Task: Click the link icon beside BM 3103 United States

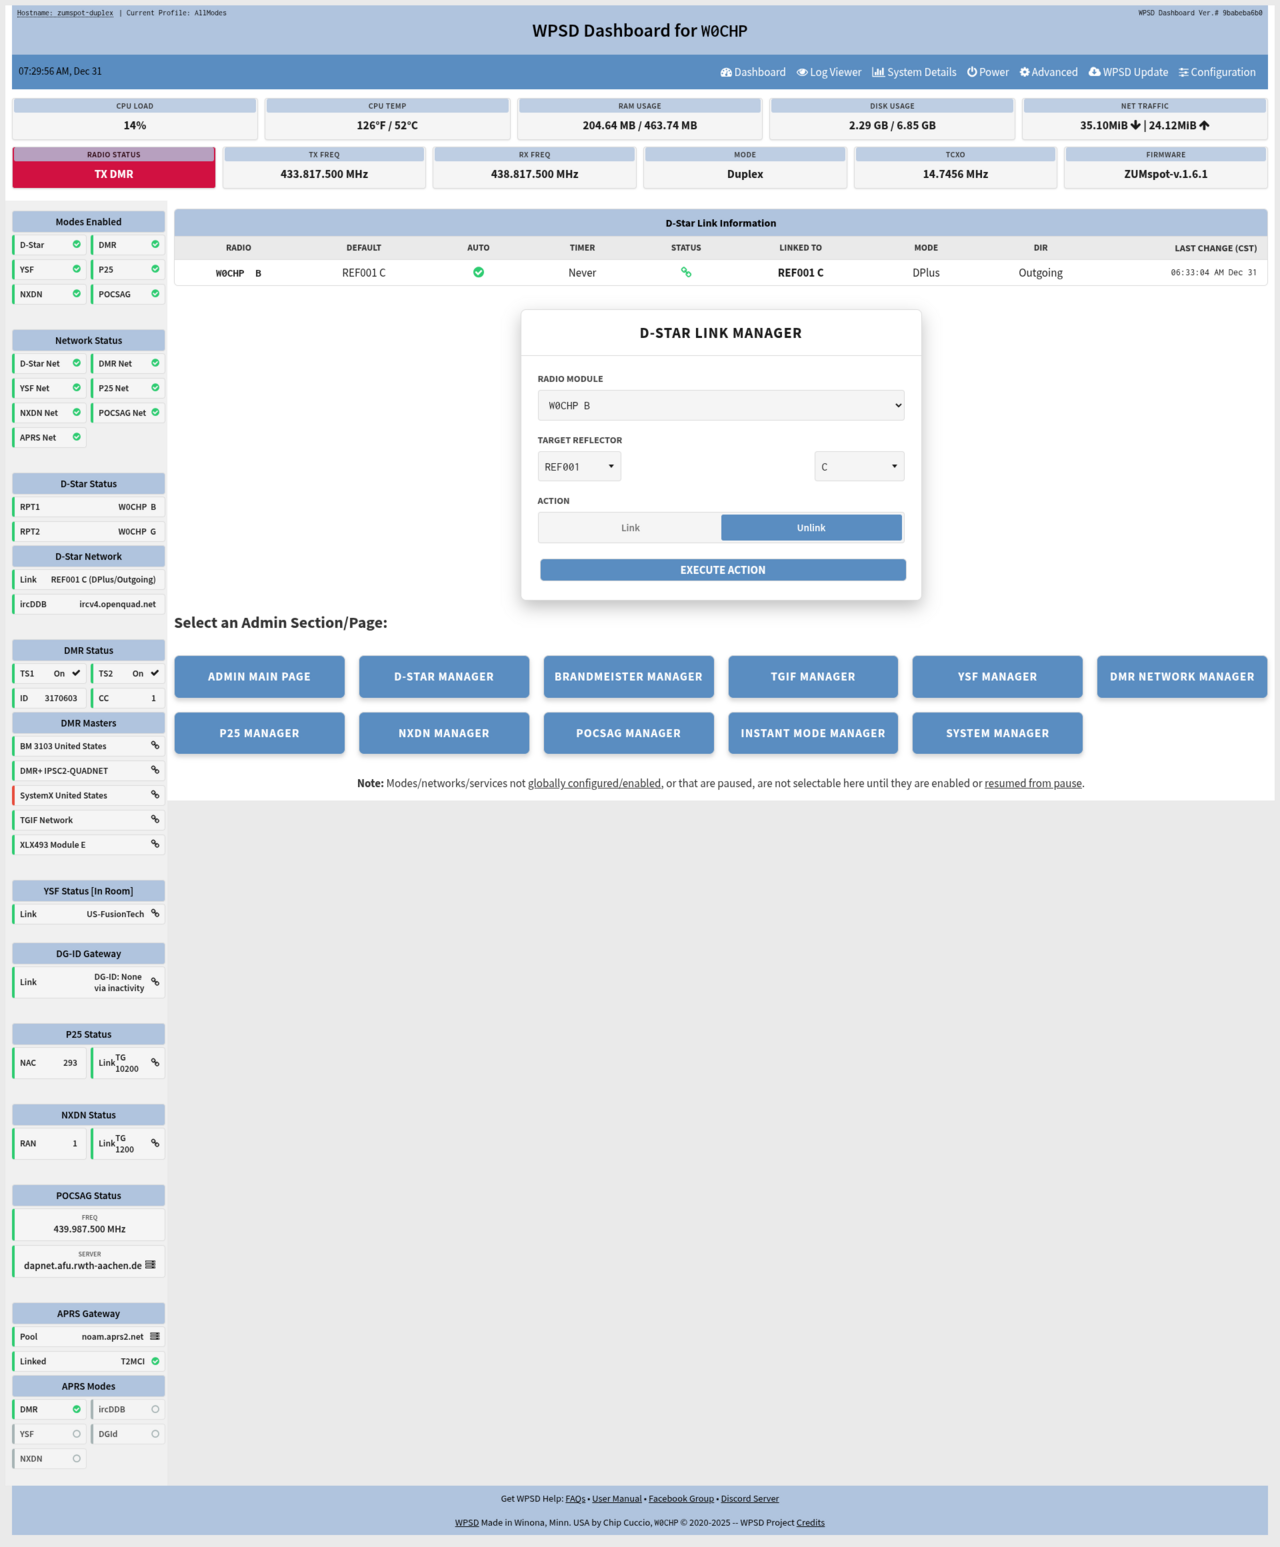Action: click(x=155, y=745)
